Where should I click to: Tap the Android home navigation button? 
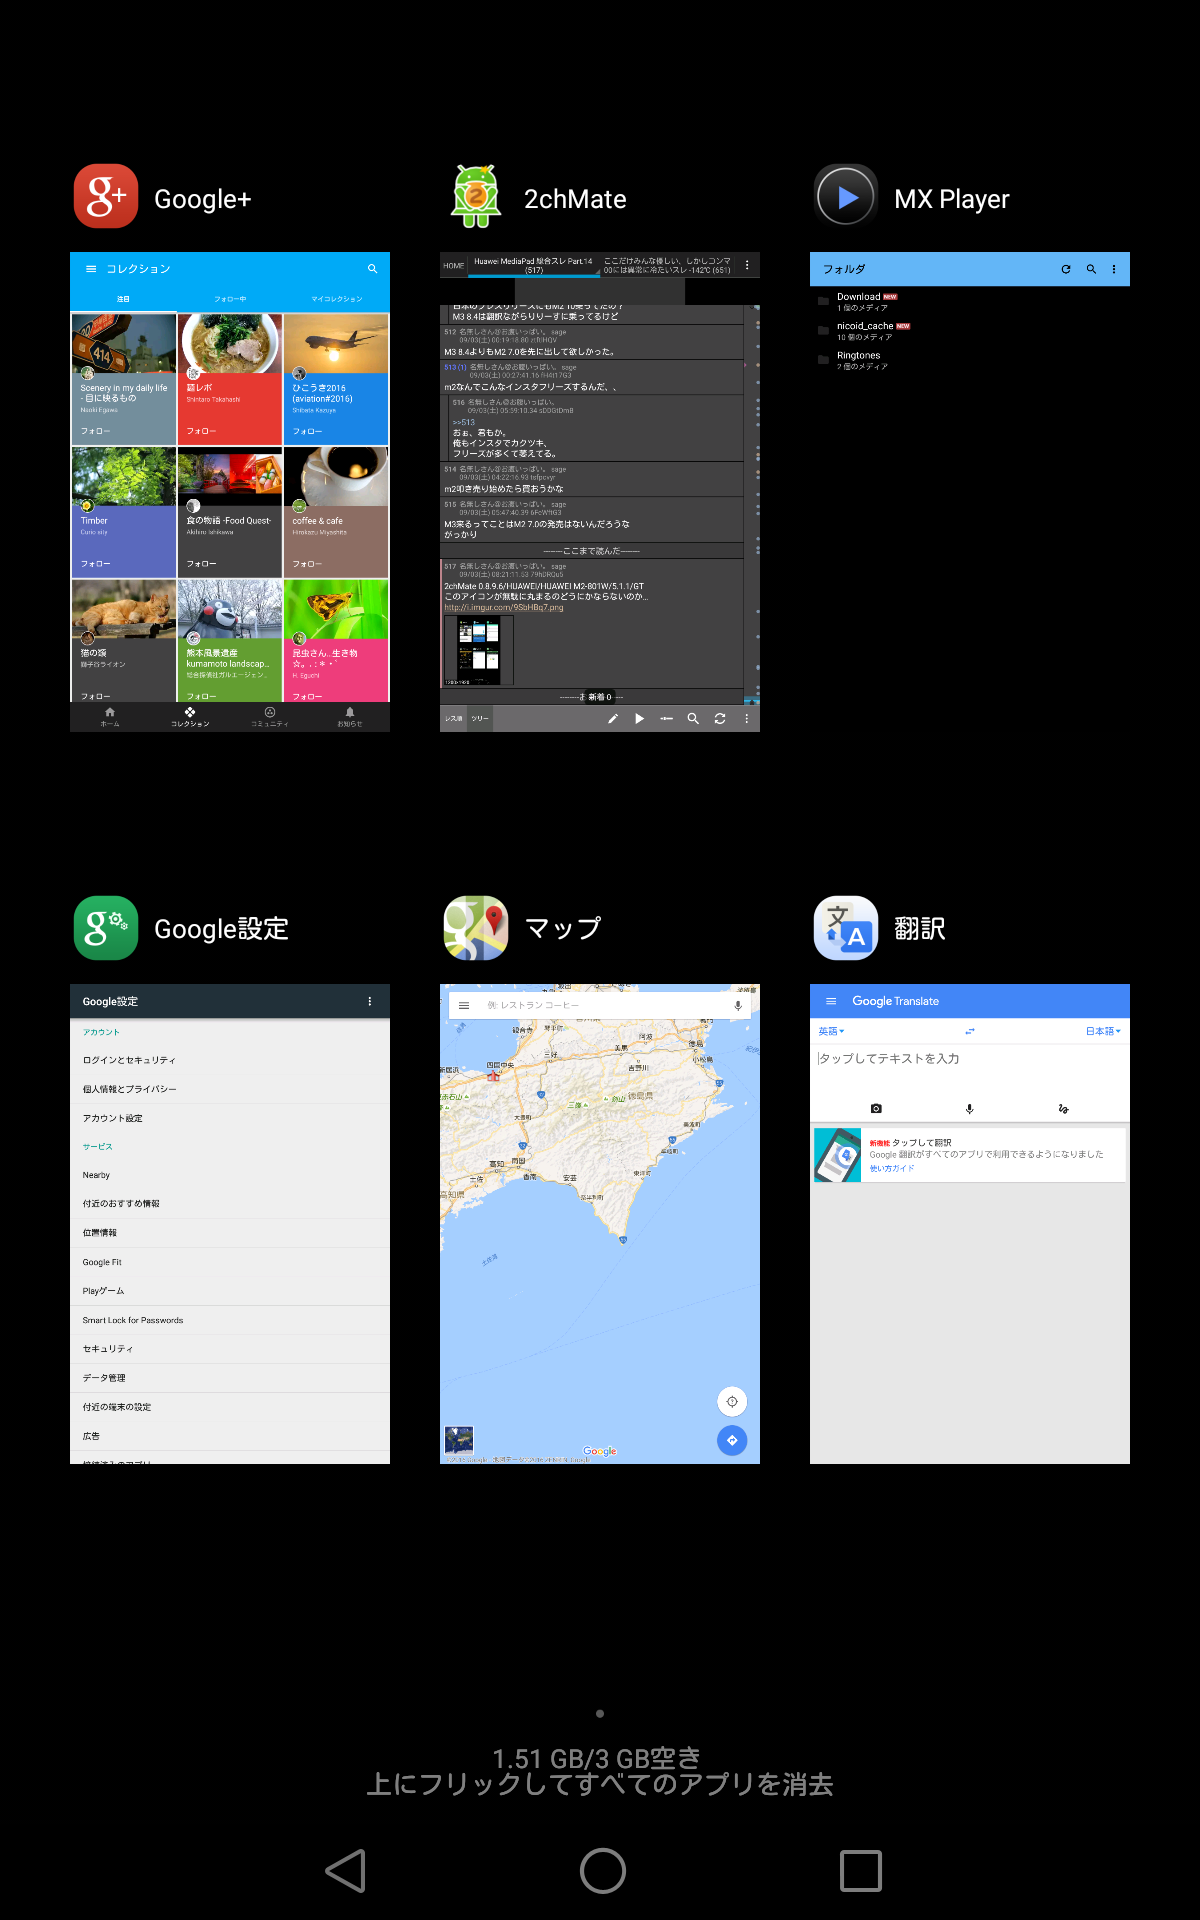coord(602,1870)
